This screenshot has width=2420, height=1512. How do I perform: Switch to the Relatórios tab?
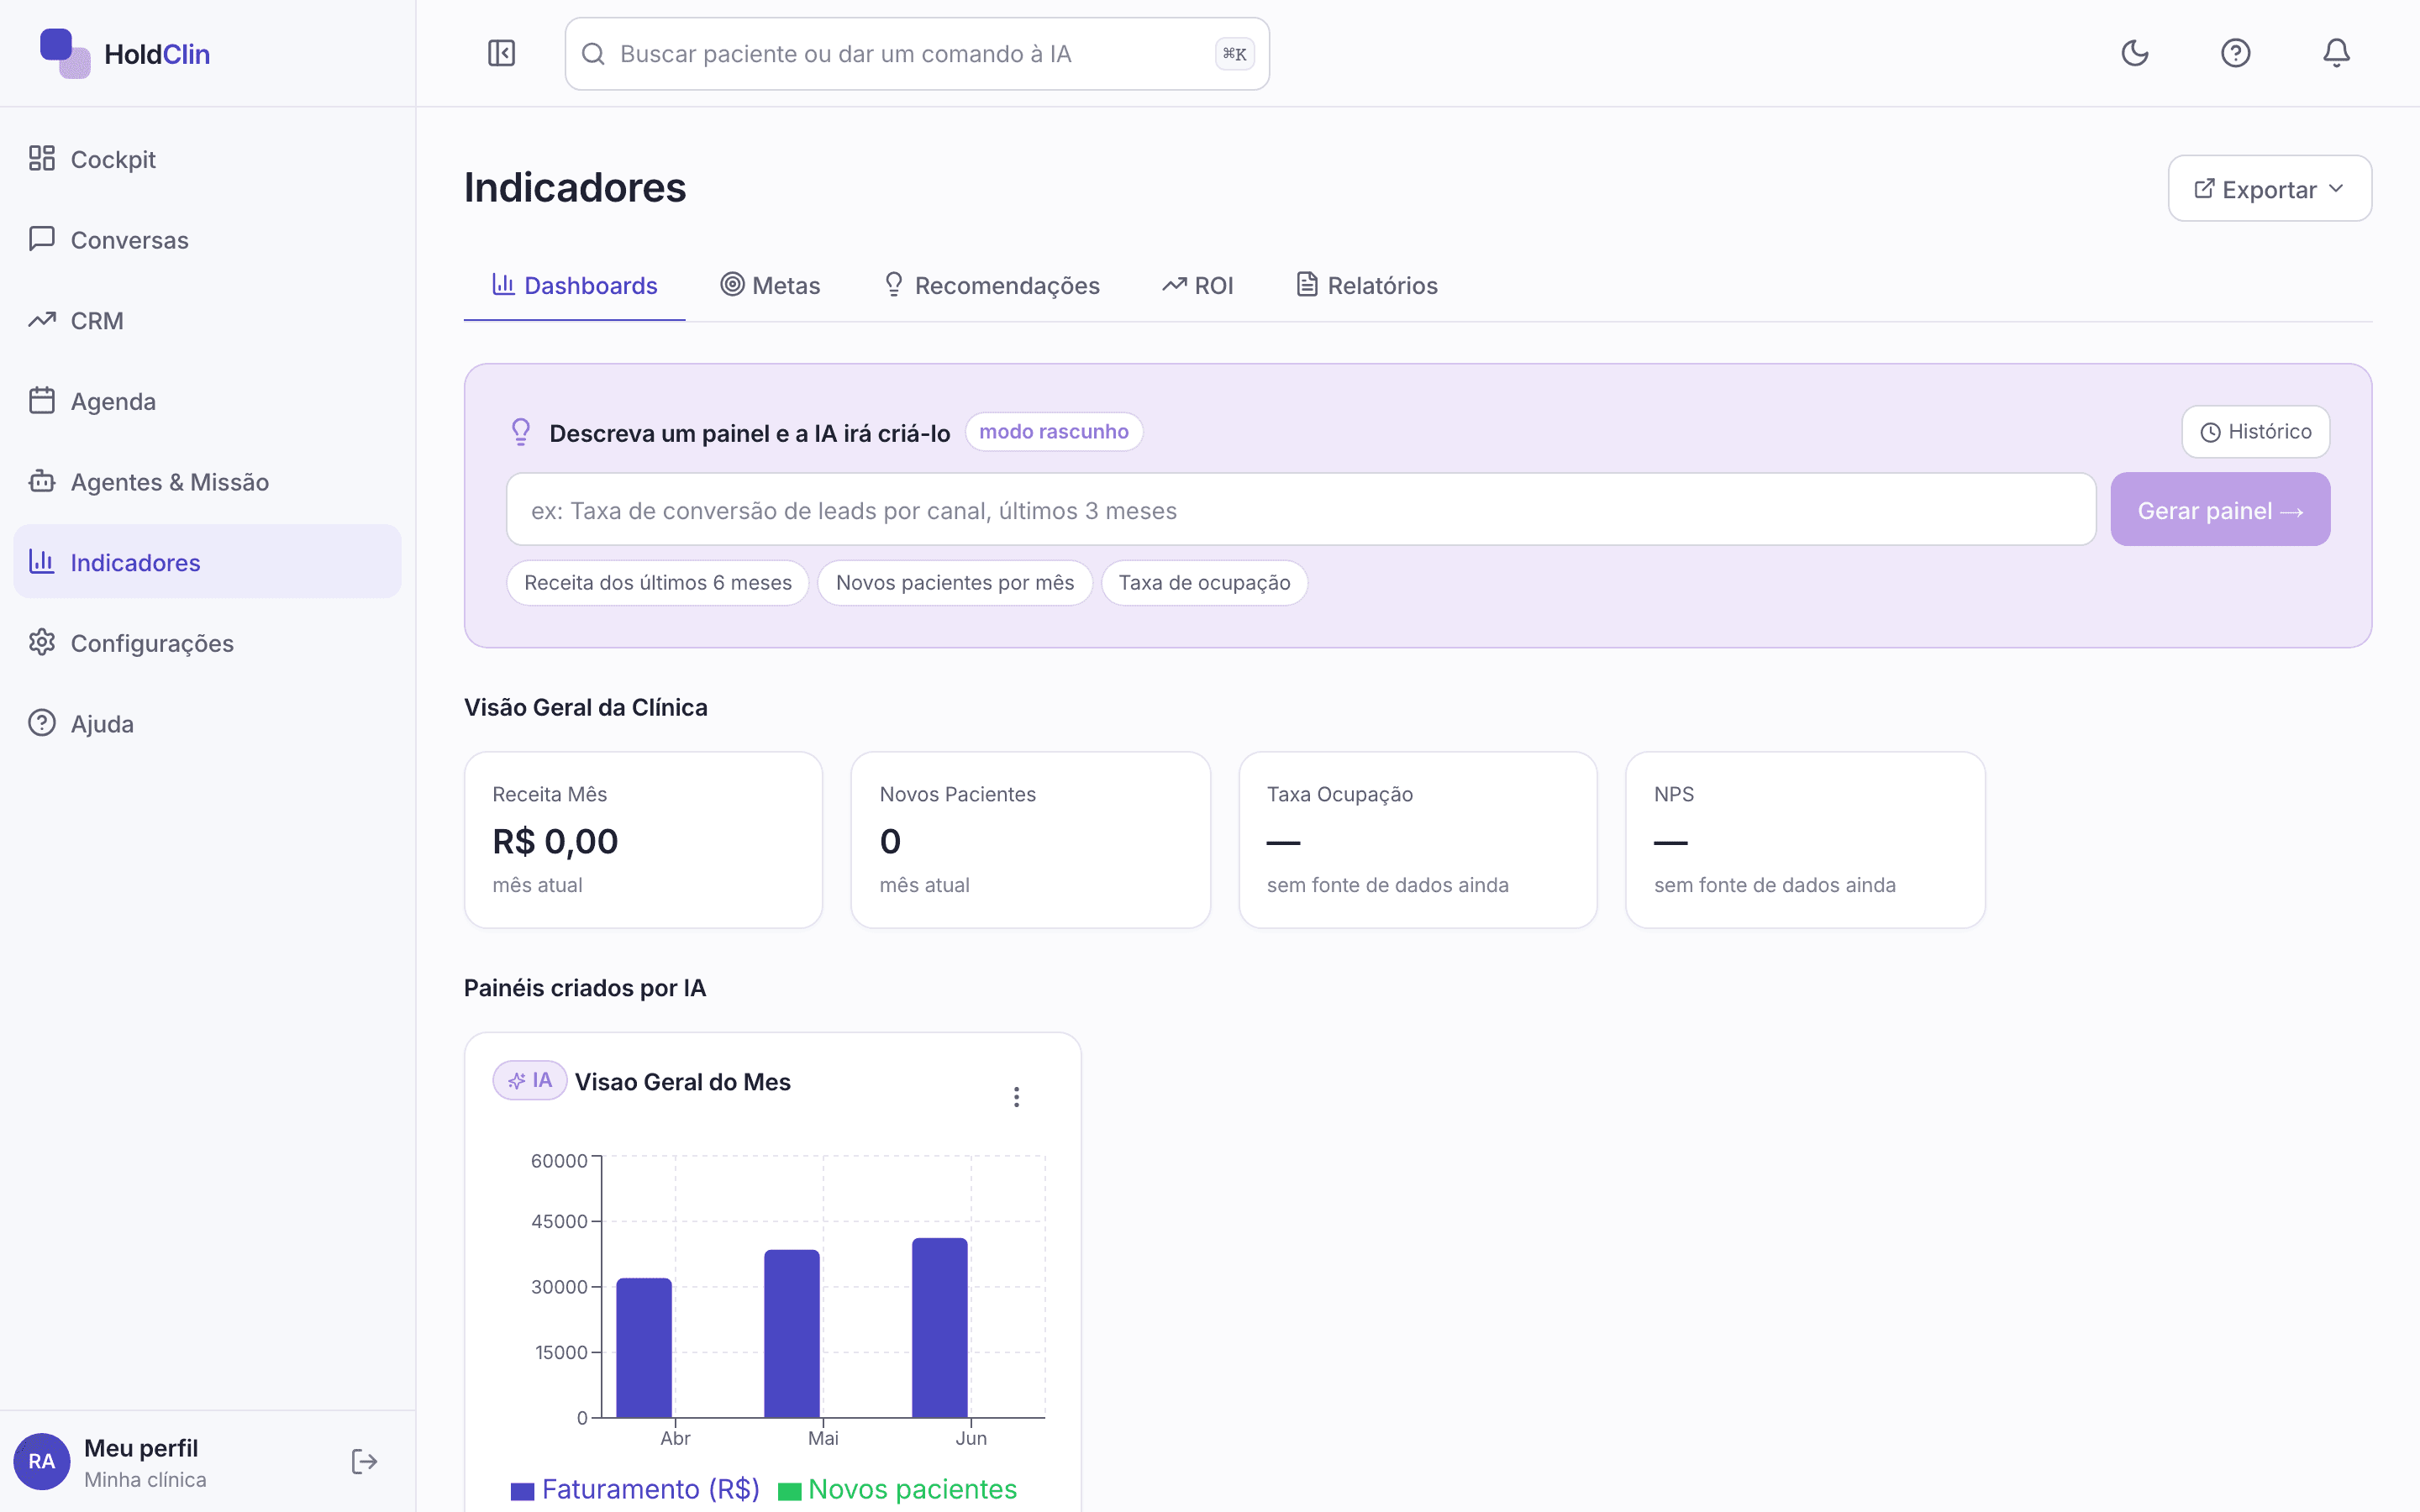tap(1367, 285)
